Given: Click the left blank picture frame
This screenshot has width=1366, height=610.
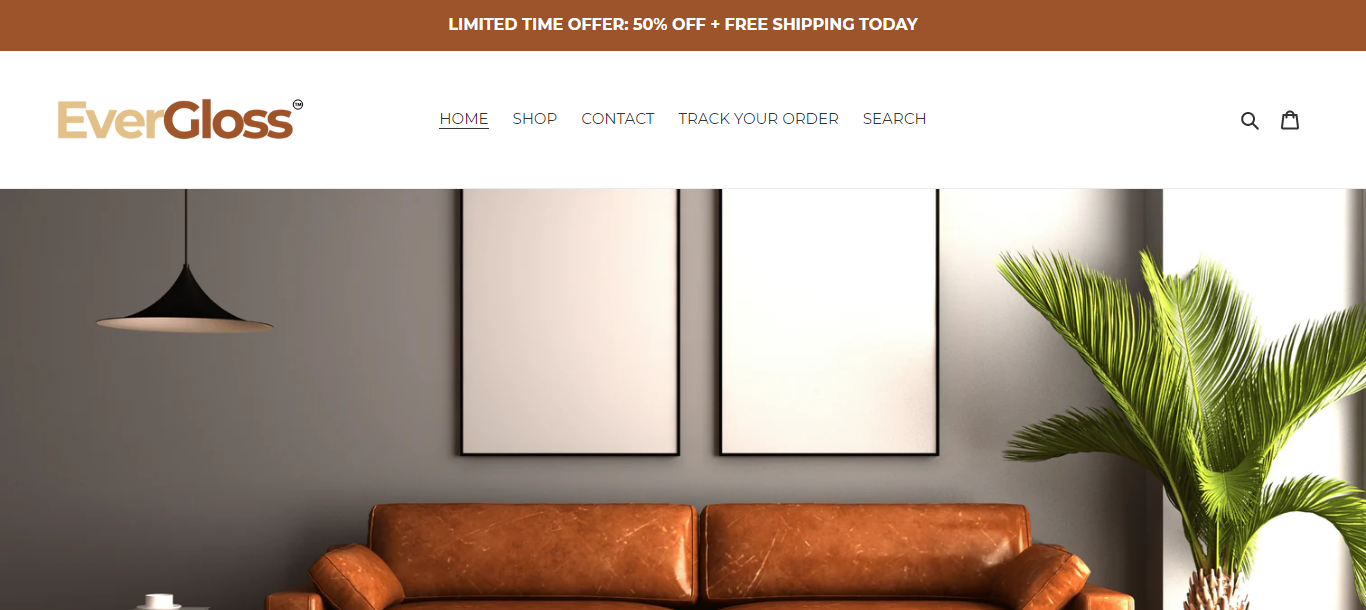Looking at the screenshot, I should [x=570, y=322].
